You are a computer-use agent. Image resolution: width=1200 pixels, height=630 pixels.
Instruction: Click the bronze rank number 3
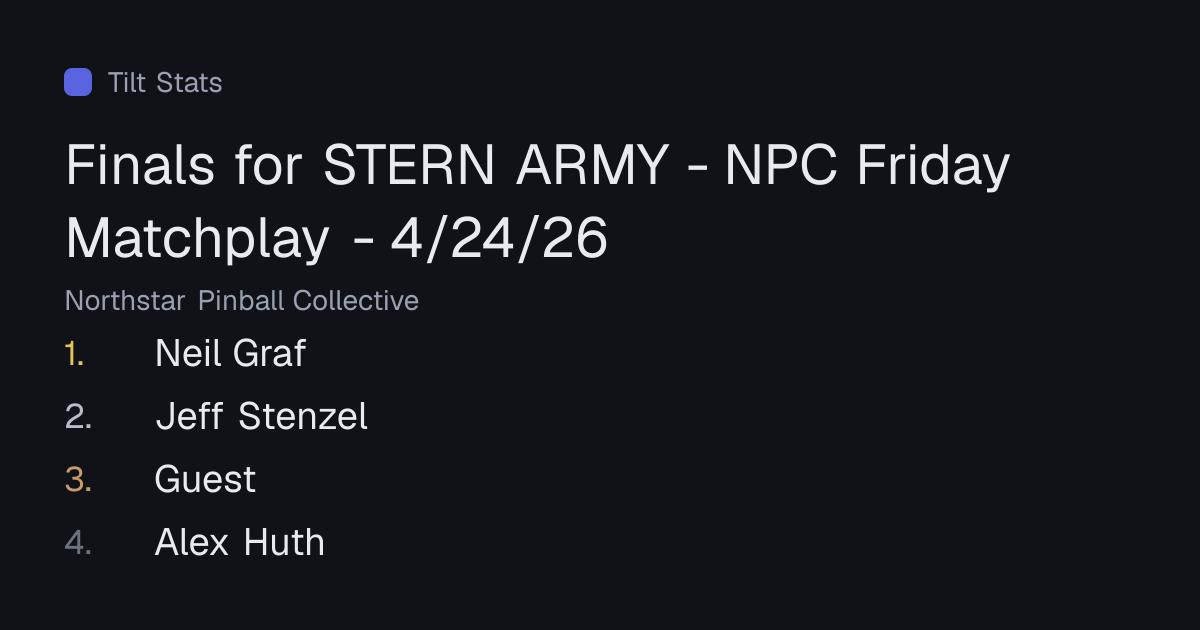tap(79, 479)
